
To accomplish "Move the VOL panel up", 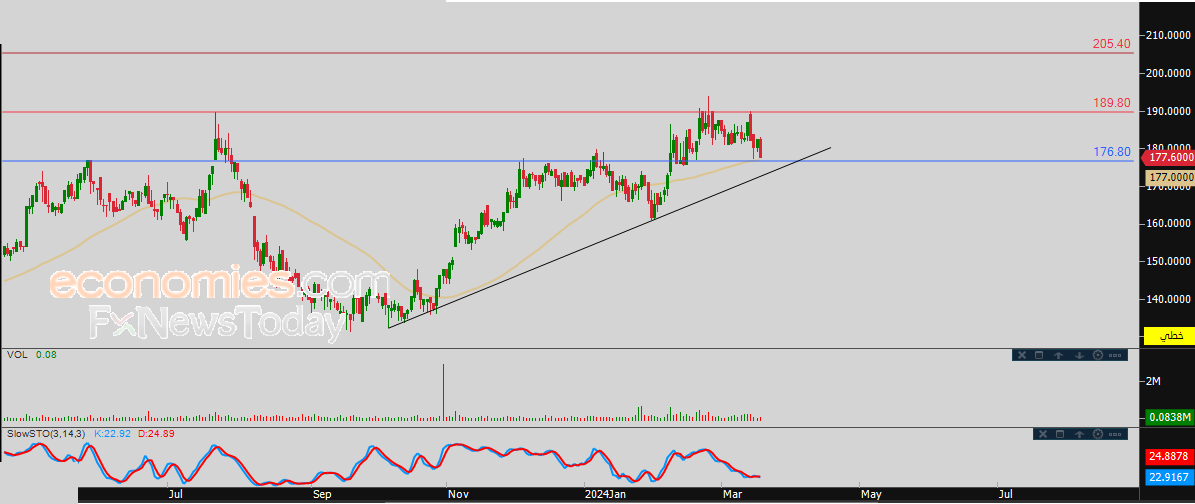I will click(x=1059, y=355).
